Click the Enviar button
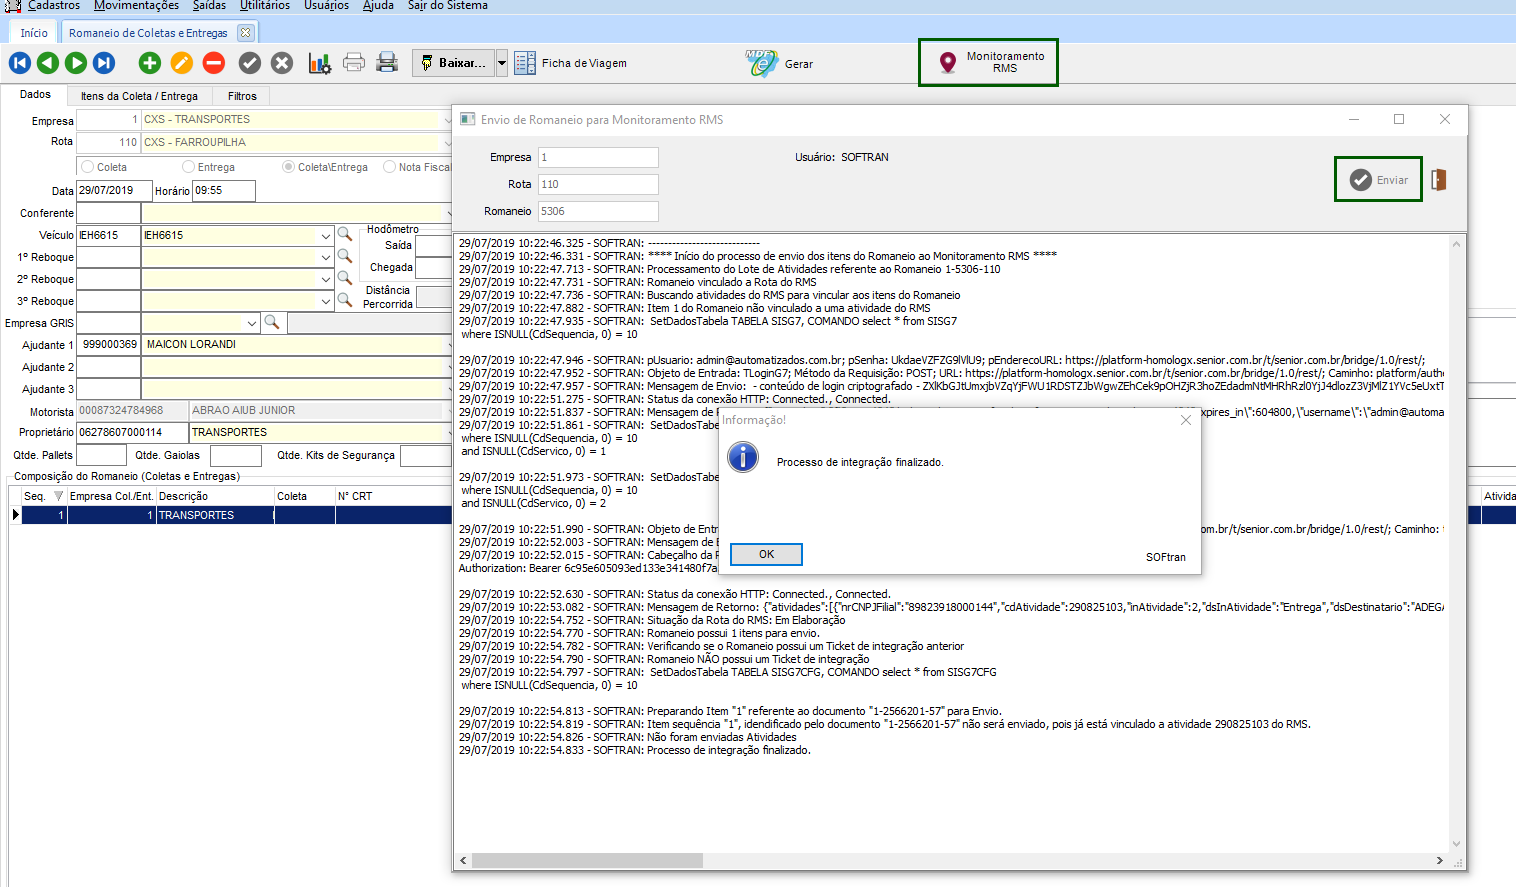This screenshot has width=1516, height=887. click(1379, 180)
